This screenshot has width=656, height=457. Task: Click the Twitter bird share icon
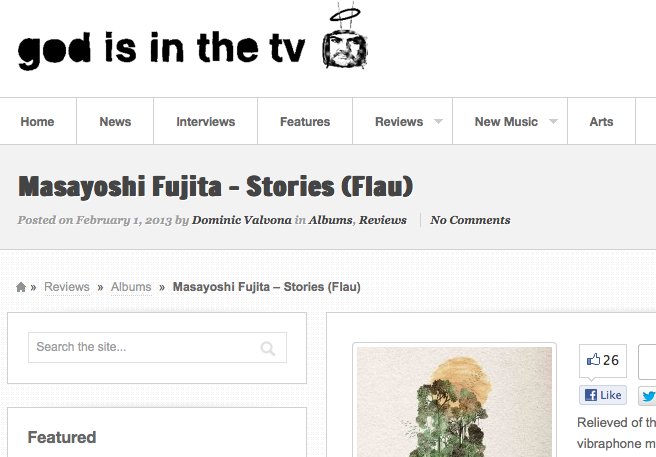(649, 395)
